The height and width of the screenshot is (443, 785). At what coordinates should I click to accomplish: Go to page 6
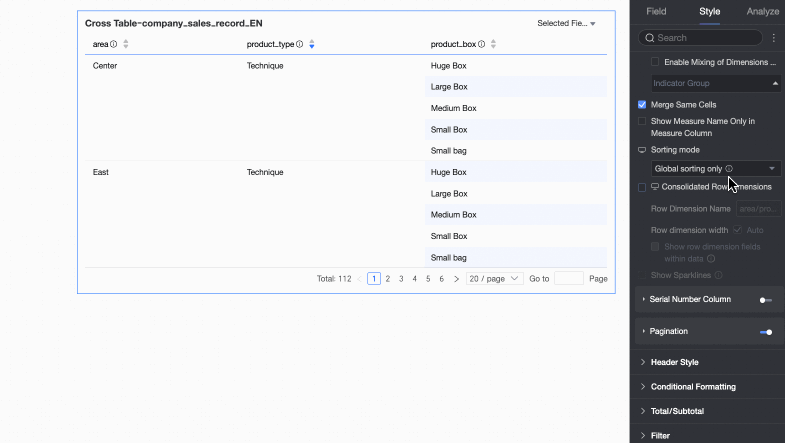pyautogui.click(x=442, y=279)
